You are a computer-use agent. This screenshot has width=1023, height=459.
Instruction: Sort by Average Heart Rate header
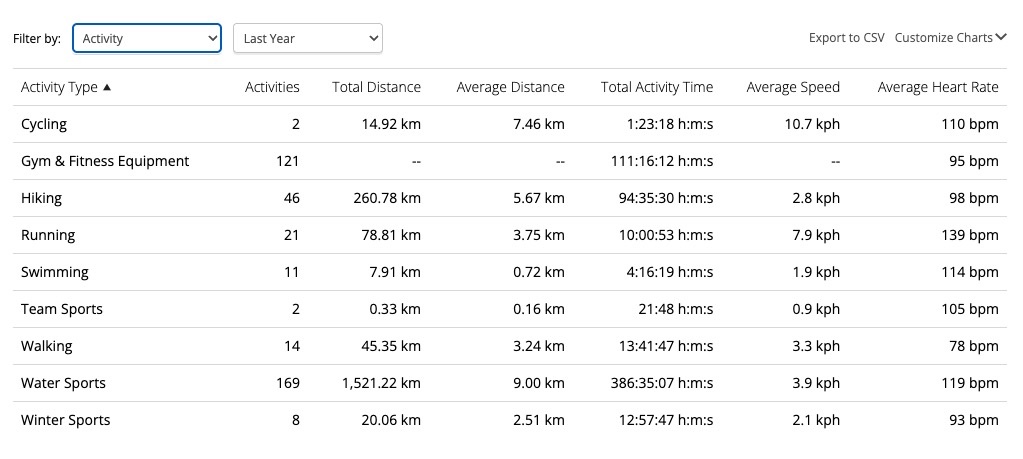pos(937,87)
